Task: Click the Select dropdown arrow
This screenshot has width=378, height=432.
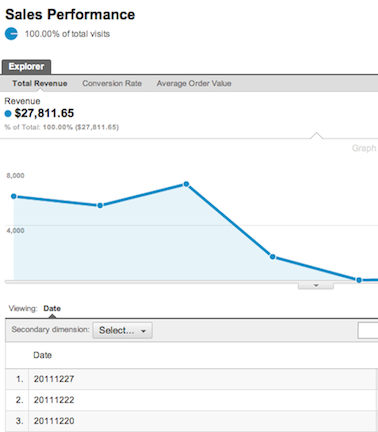Action: (144, 331)
